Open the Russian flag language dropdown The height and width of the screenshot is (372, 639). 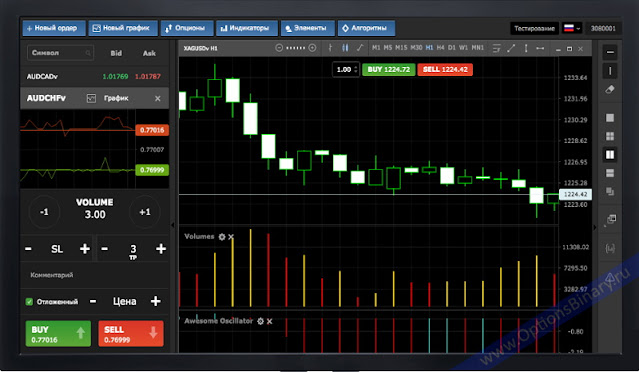click(x=572, y=28)
